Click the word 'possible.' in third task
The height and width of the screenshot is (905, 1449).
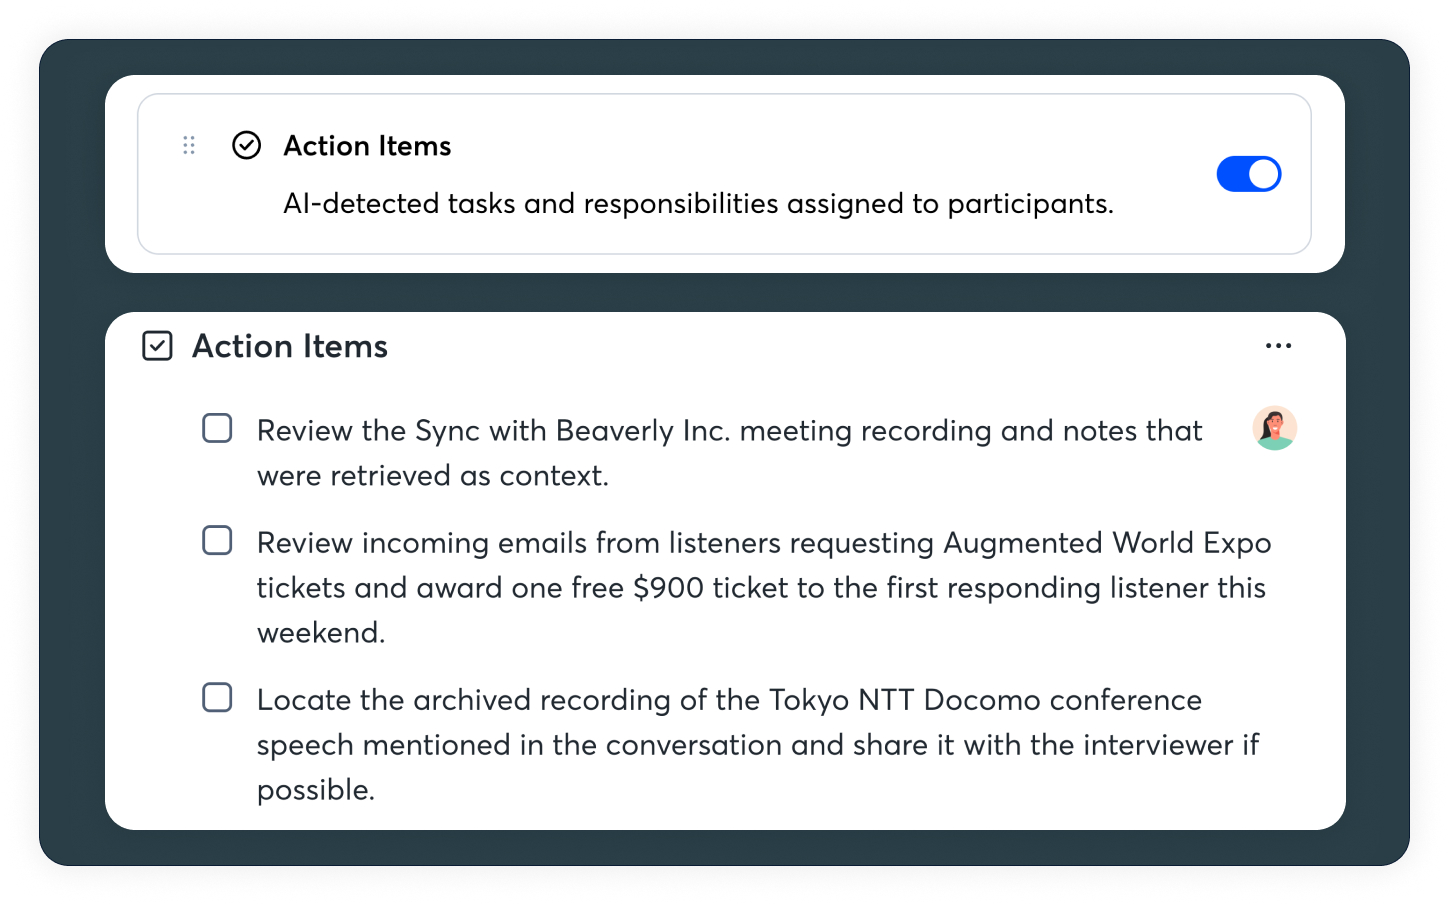pyautogui.click(x=316, y=790)
